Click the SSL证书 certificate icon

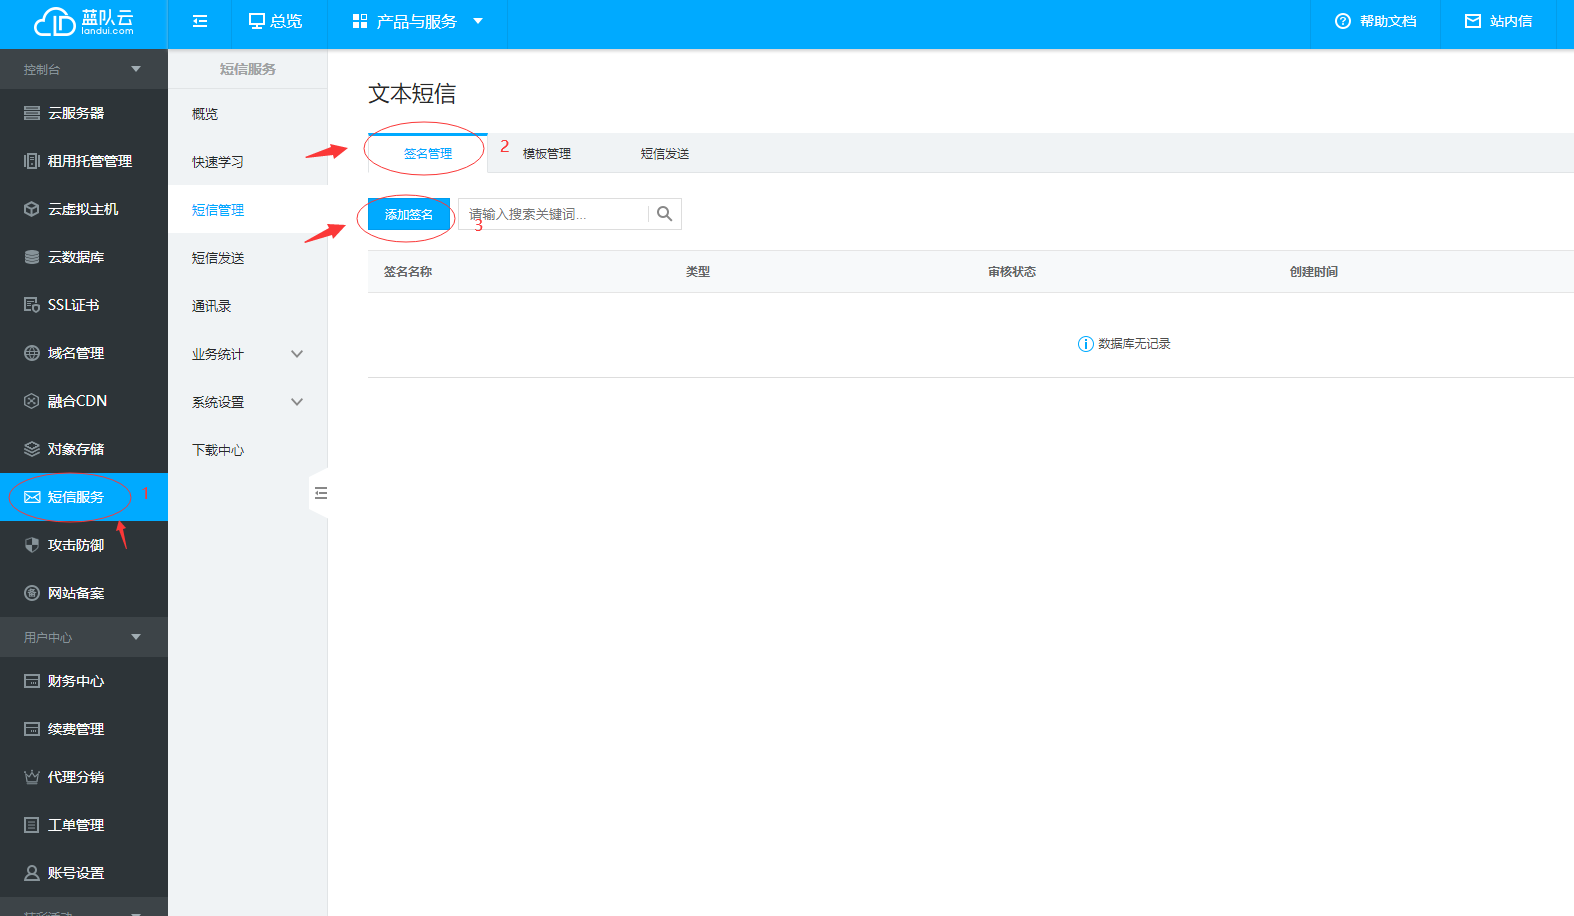click(x=32, y=305)
